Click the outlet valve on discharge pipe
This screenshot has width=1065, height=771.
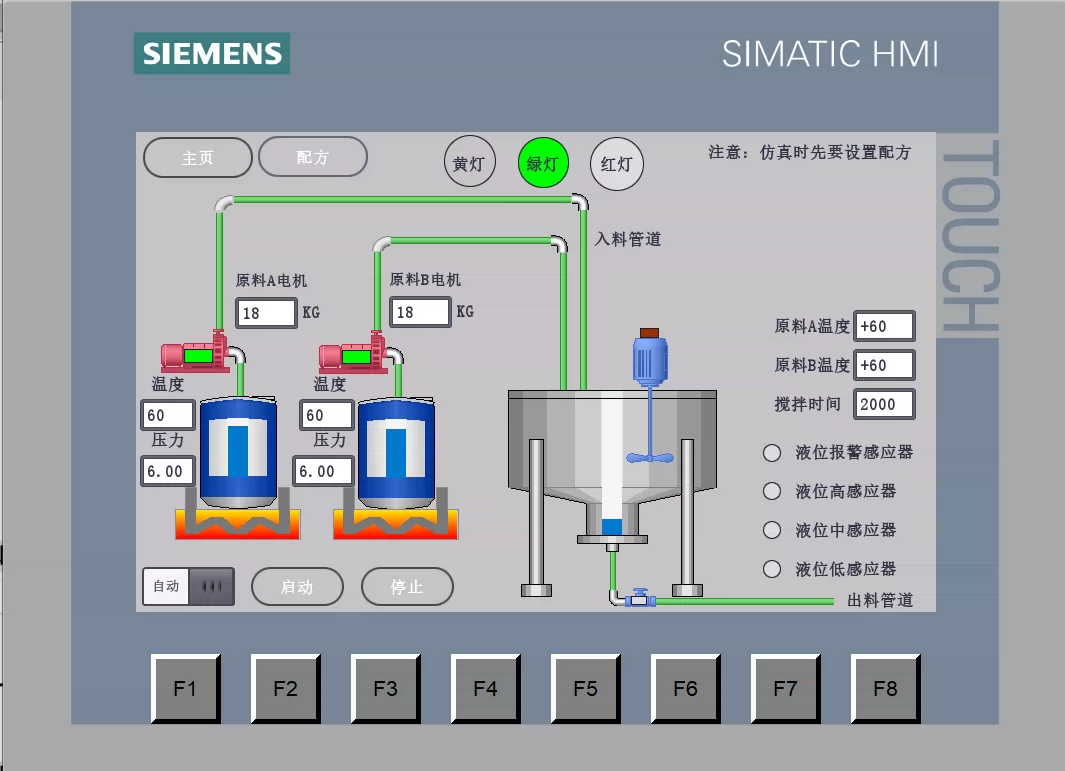click(x=640, y=598)
